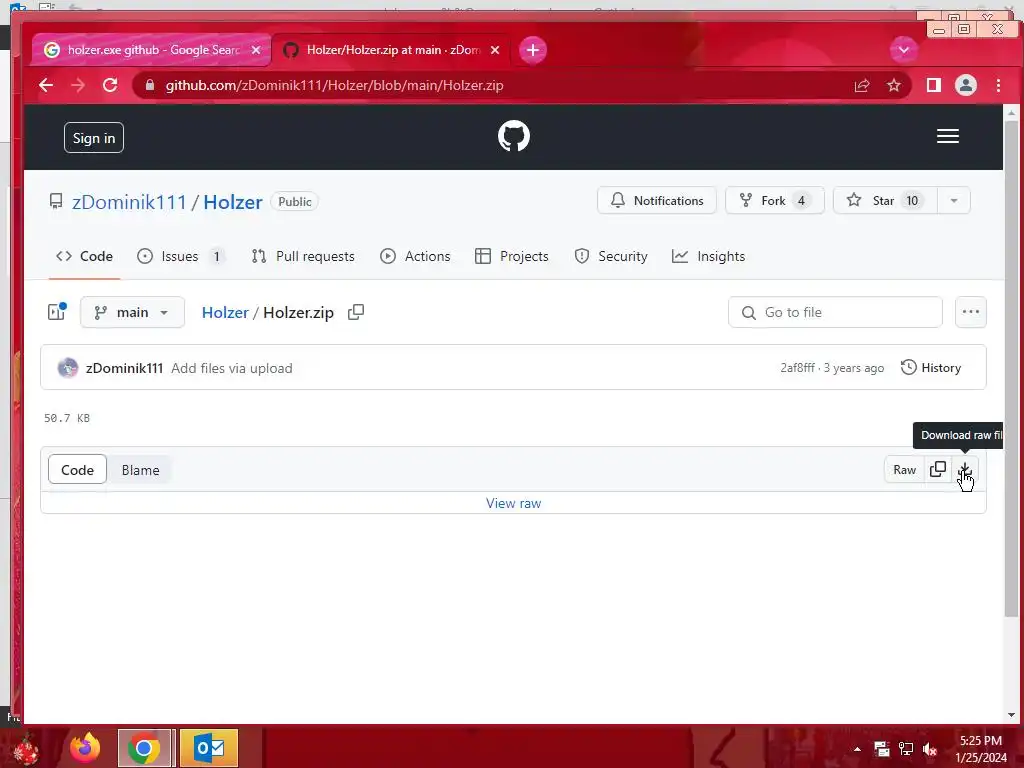1024x768 pixels.
Task: Switch to the Insights tab
Action: (x=709, y=257)
